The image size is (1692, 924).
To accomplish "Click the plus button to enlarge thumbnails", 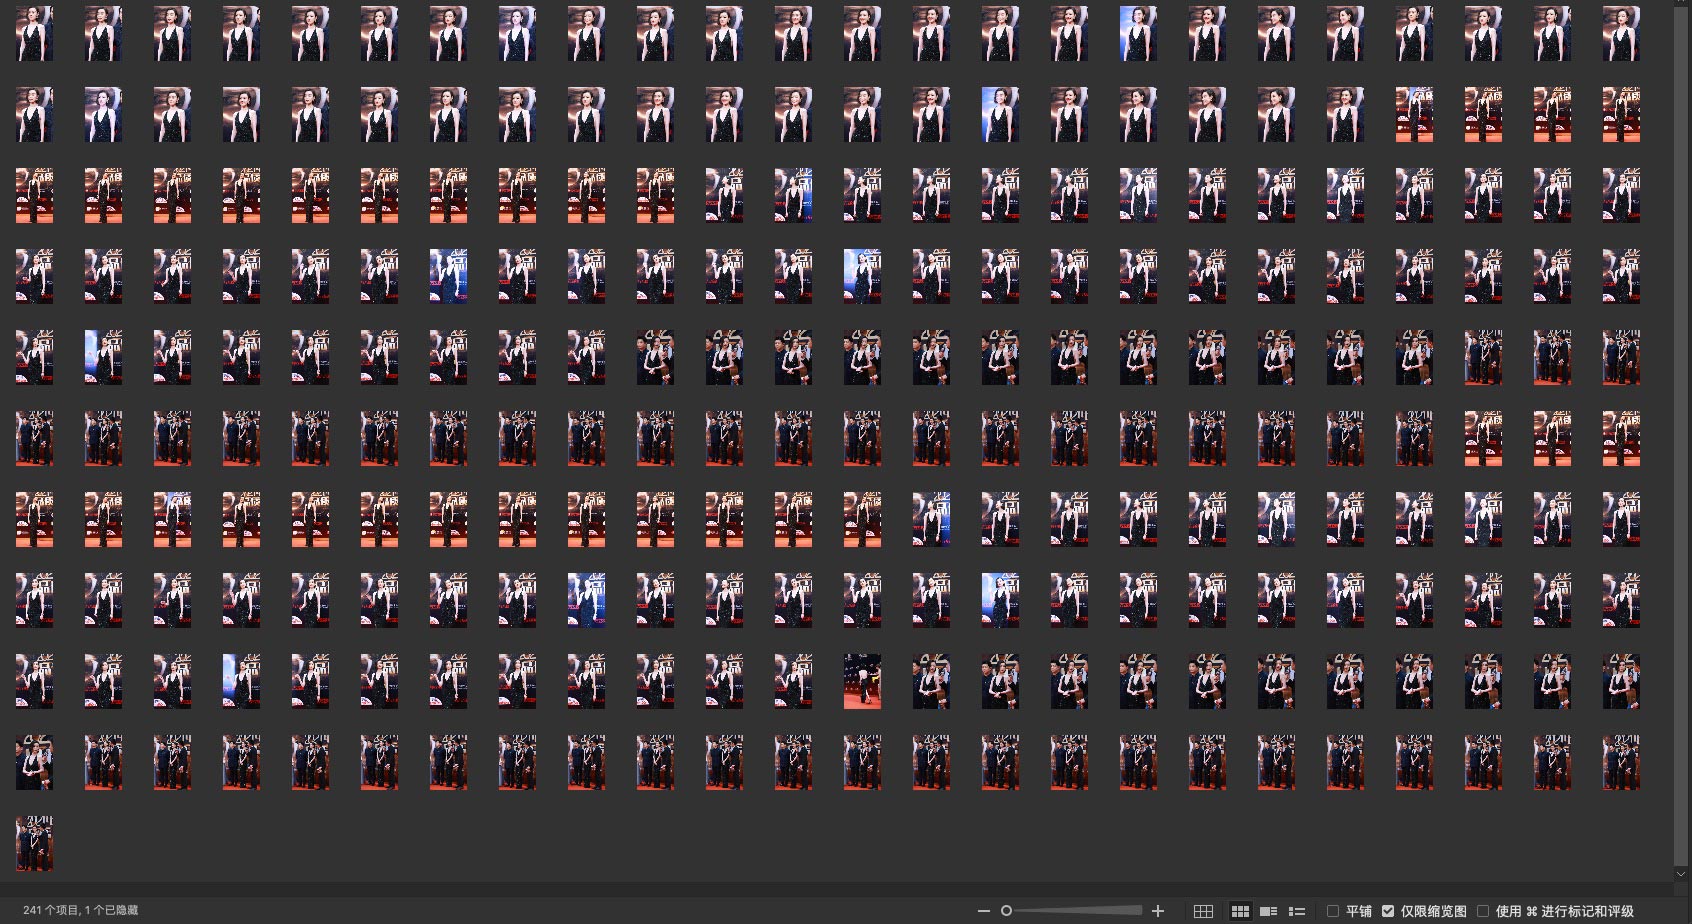I will click(x=1158, y=911).
